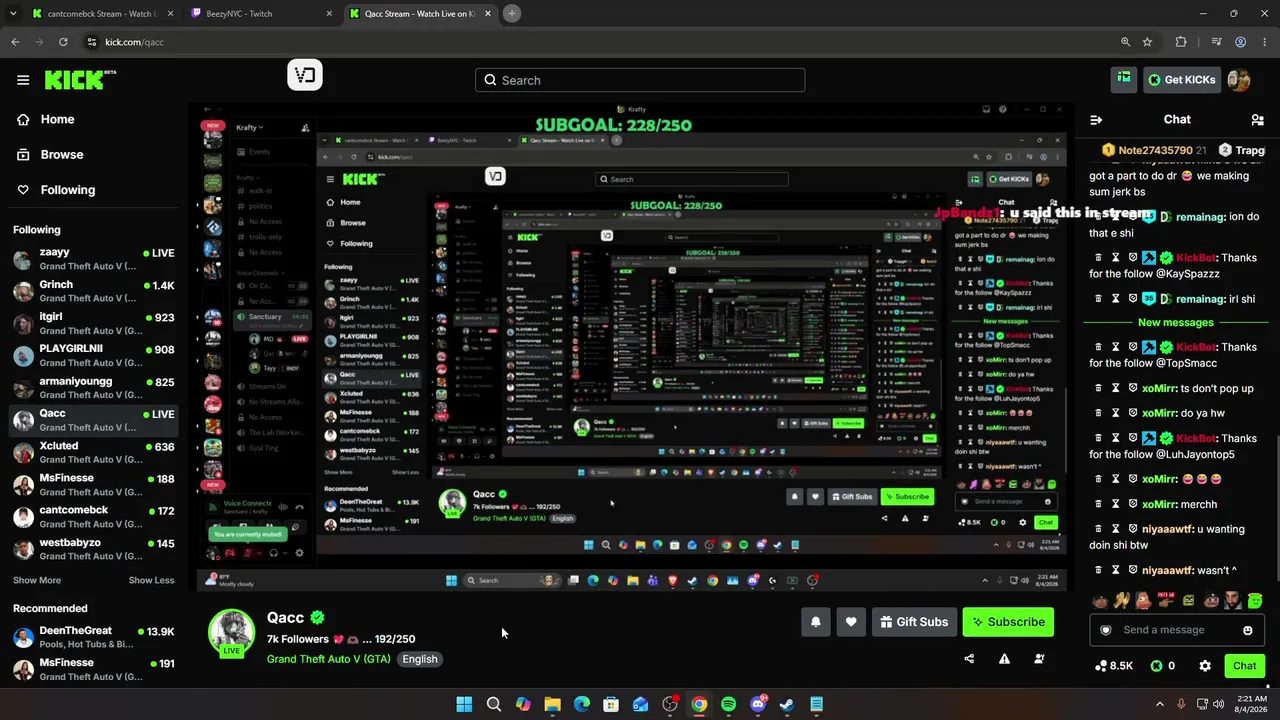The image size is (1280, 720).
Task: Open Spotify from the taskbar
Action: [x=728, y=704]
